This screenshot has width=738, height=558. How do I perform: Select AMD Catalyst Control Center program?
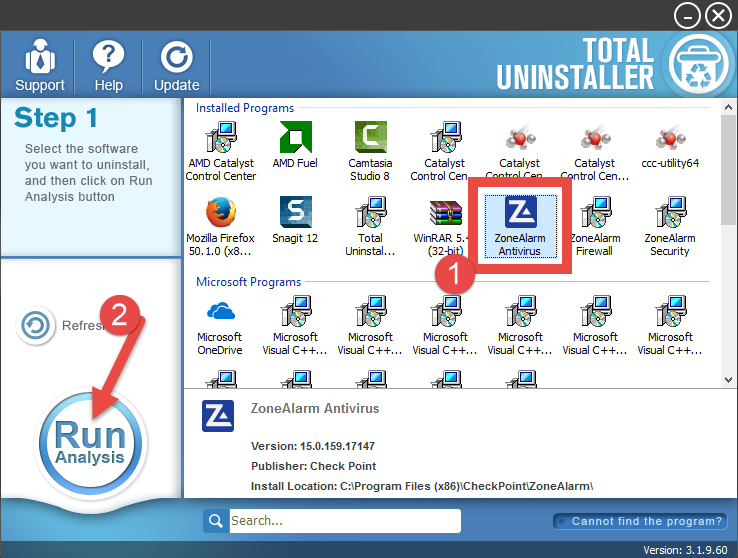tap(221, 151)
